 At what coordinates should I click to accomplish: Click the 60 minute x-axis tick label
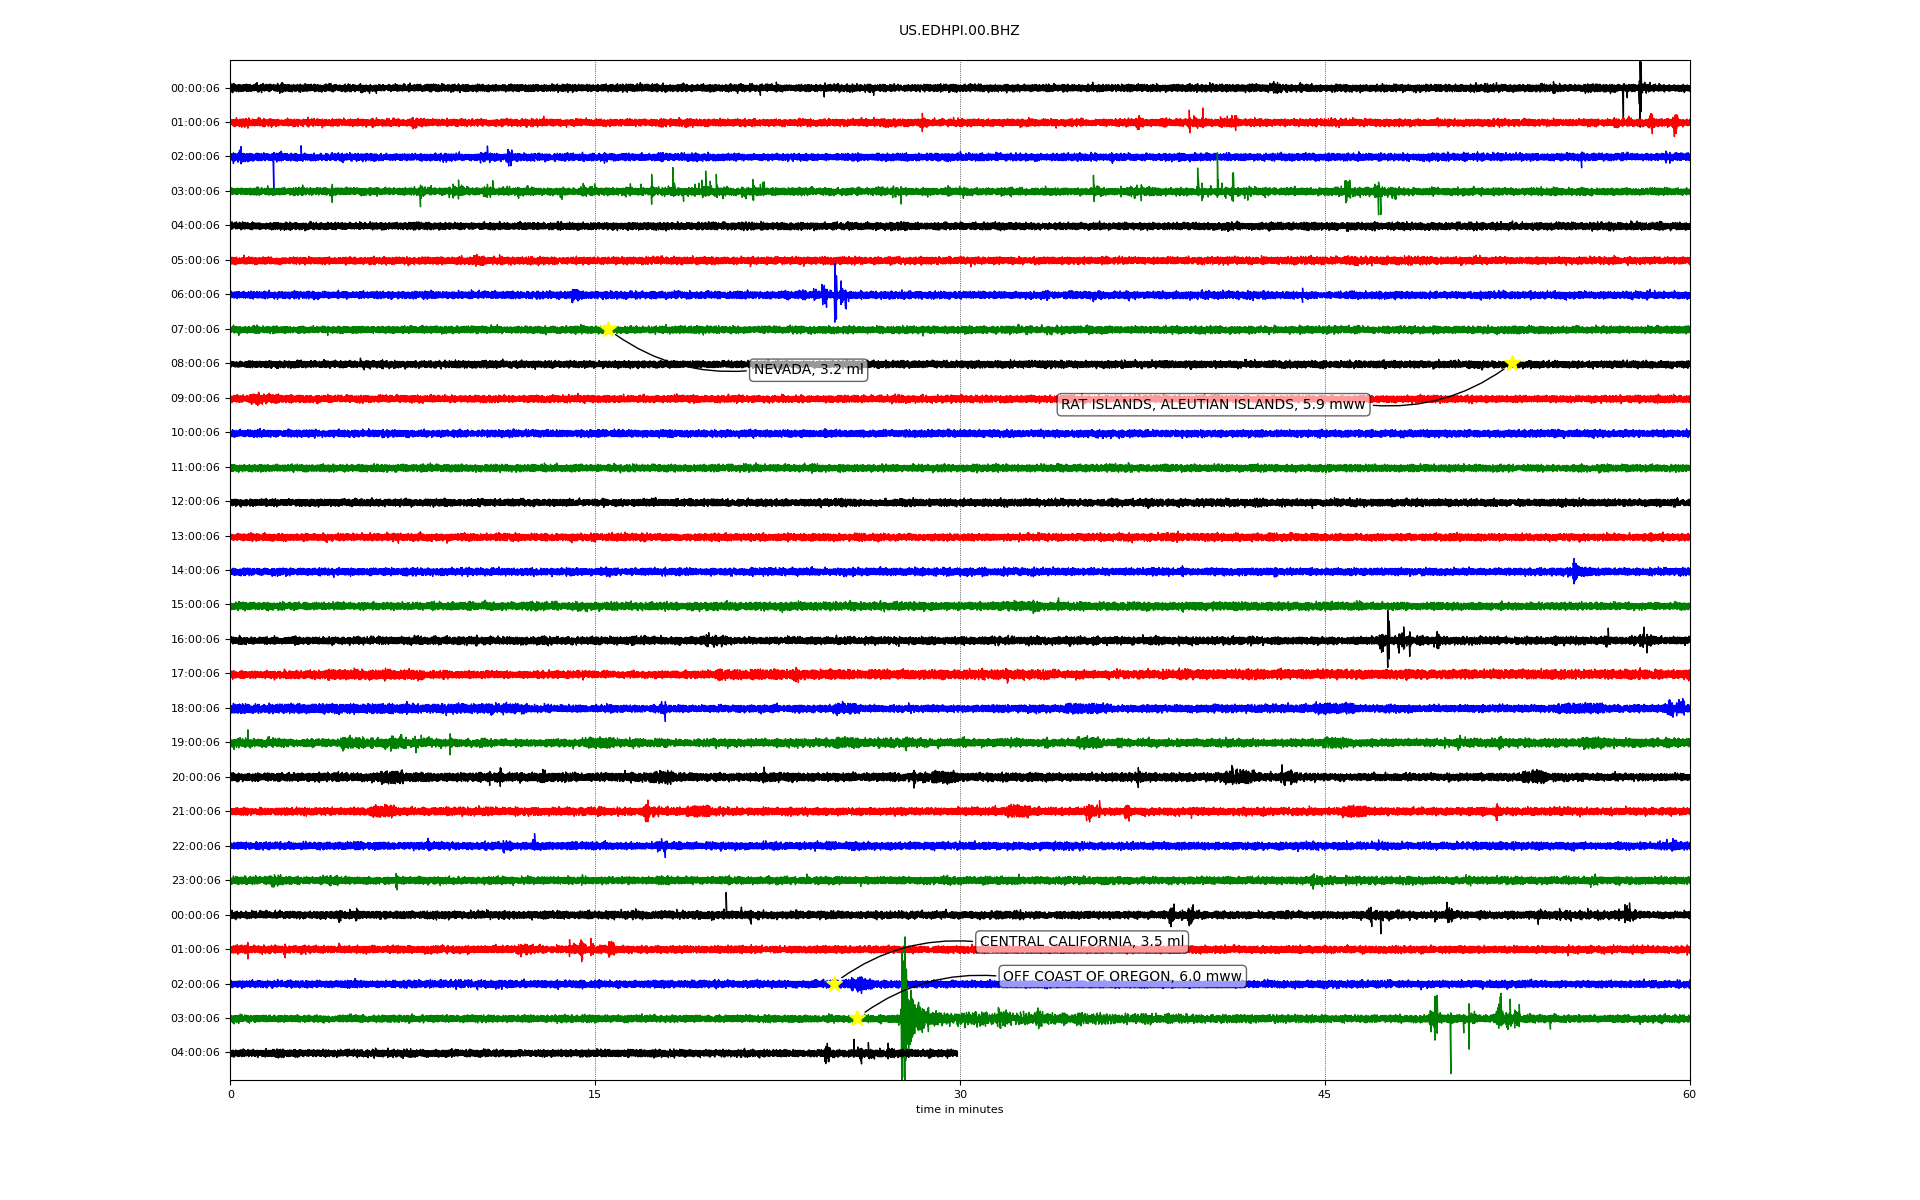(x=1689, y=1094)
